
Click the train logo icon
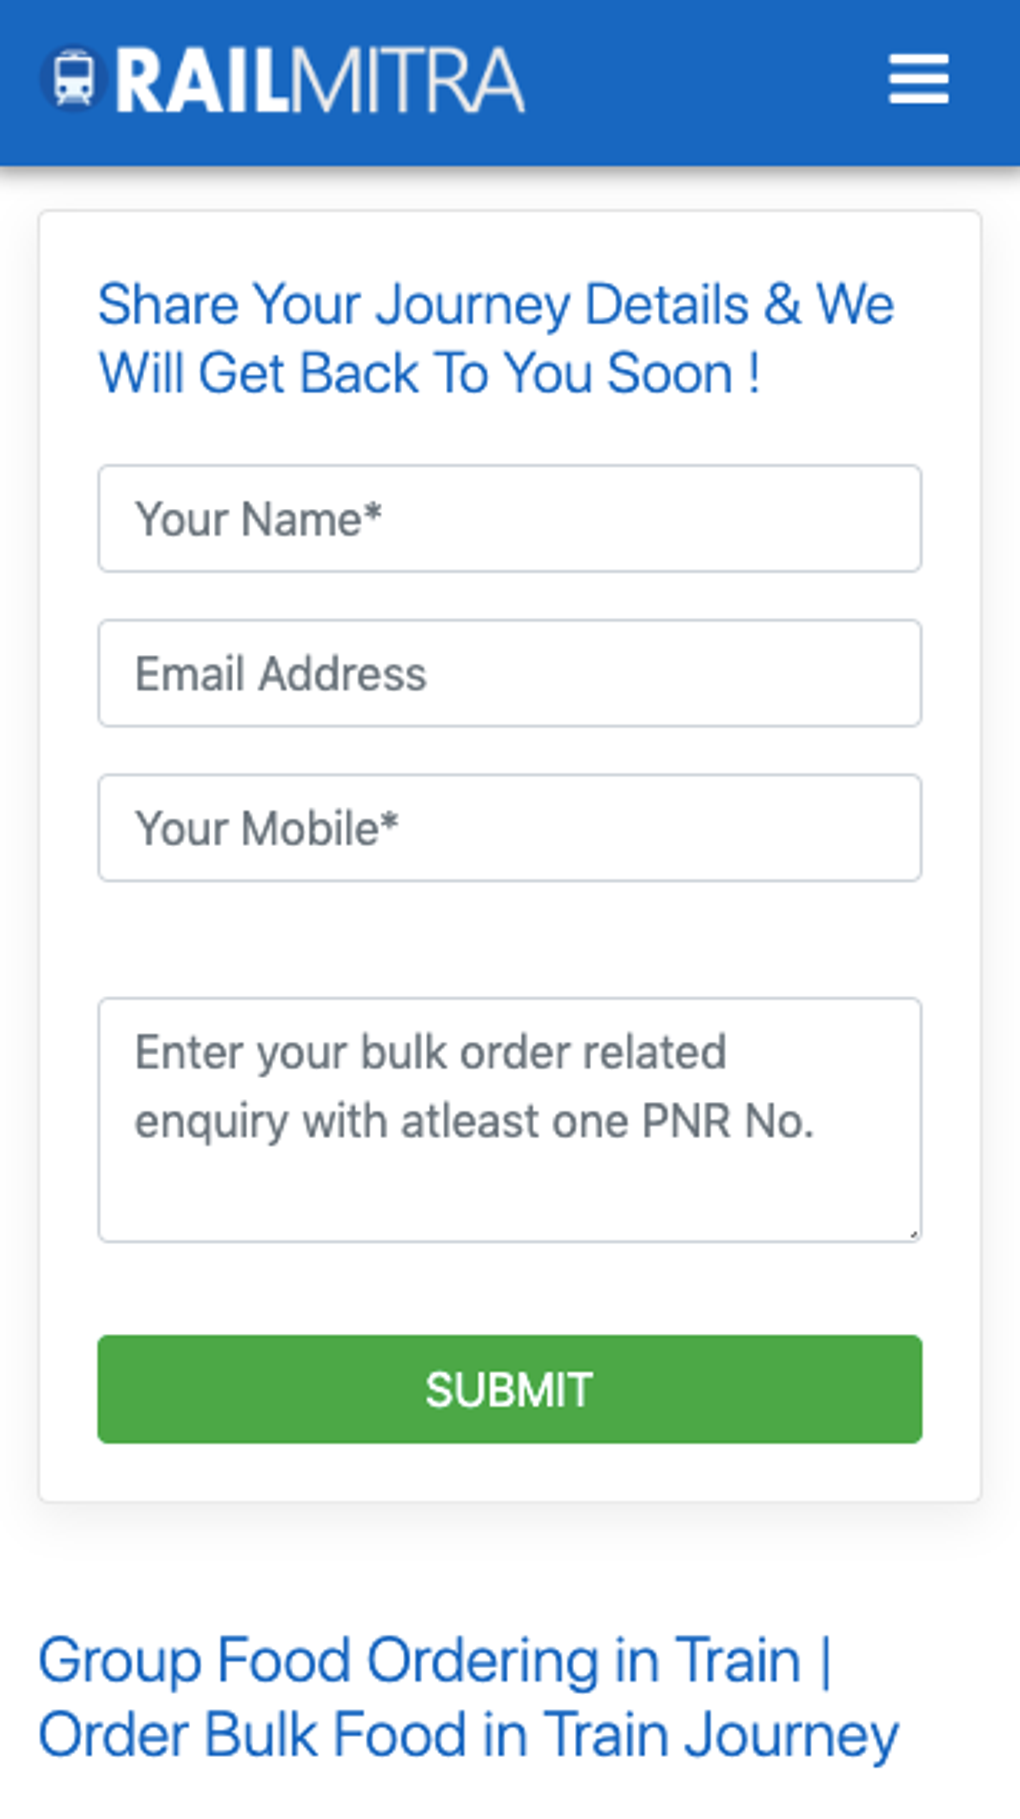click(73, 79)
